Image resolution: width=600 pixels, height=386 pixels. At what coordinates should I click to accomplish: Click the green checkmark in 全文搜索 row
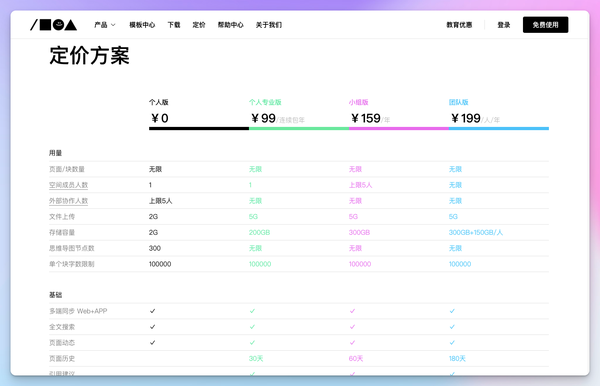coord(252,327)
